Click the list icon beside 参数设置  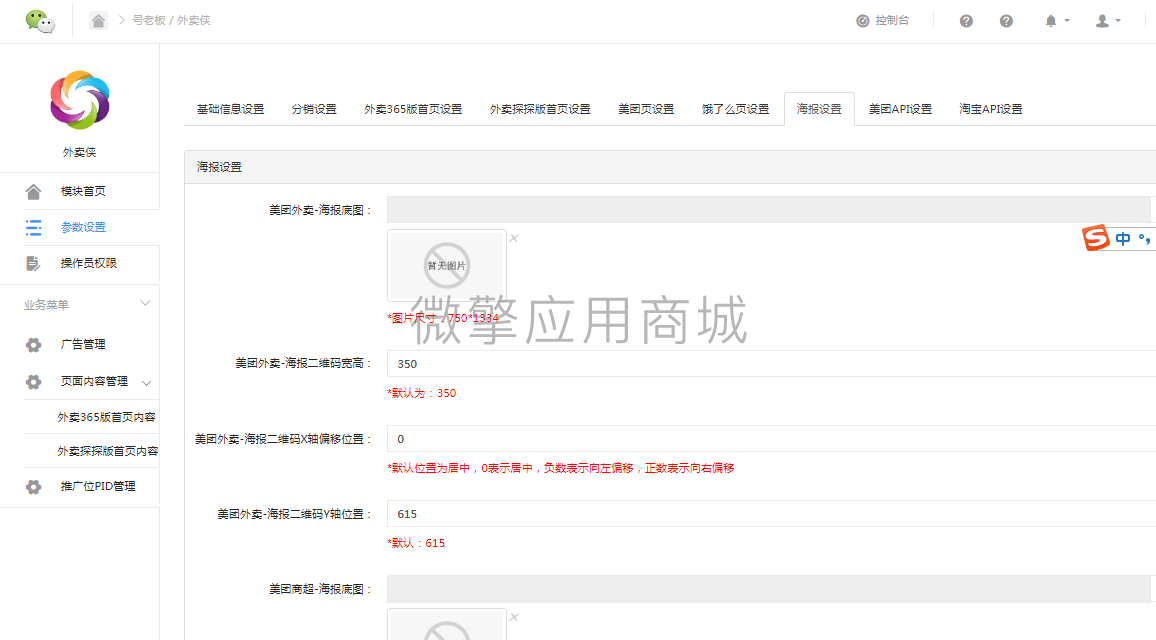click(33, 227)
